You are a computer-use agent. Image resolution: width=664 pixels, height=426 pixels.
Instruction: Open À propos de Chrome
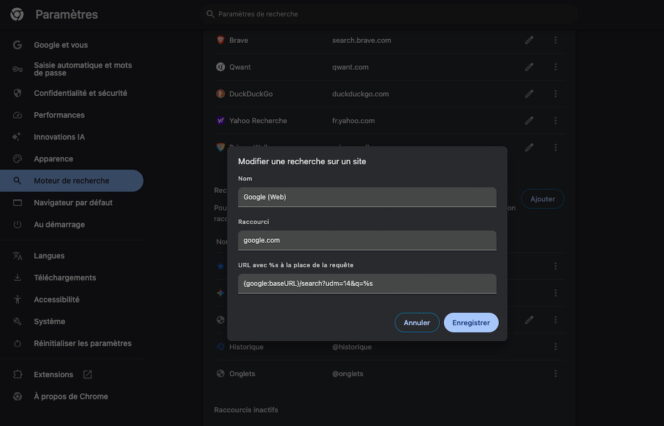pyautogui.click(x=71, y=397)
